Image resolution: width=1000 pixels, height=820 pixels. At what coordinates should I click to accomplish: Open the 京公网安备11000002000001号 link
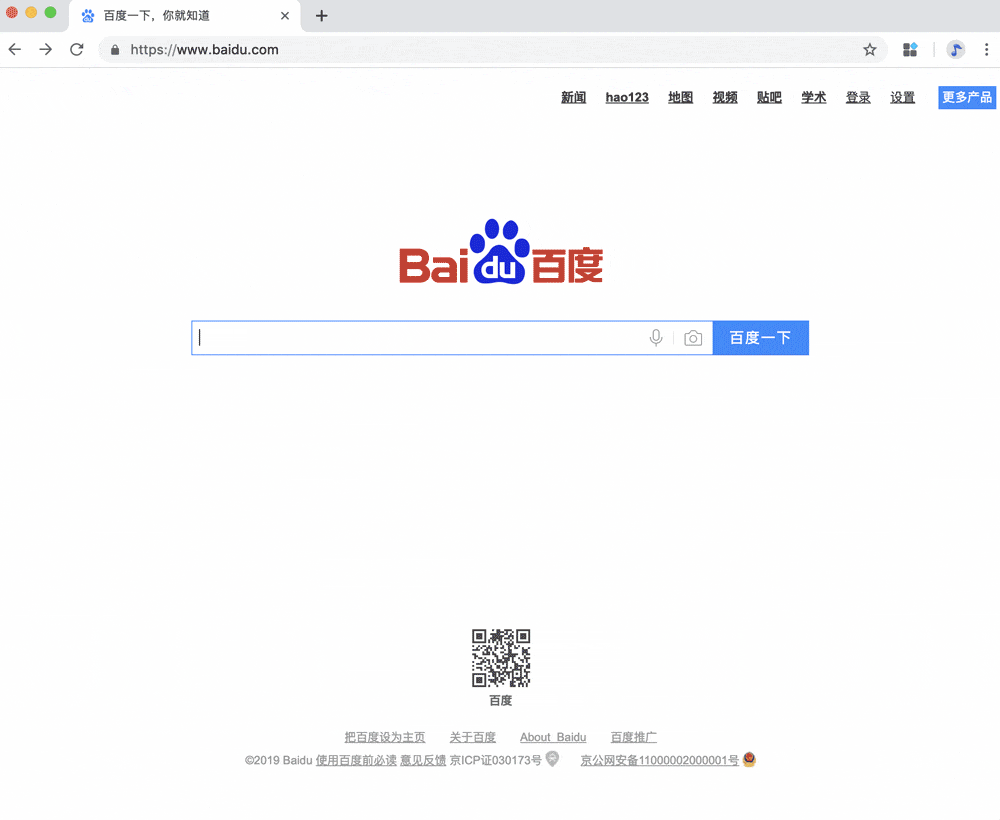pyautogui.click(x=659, y=760)
